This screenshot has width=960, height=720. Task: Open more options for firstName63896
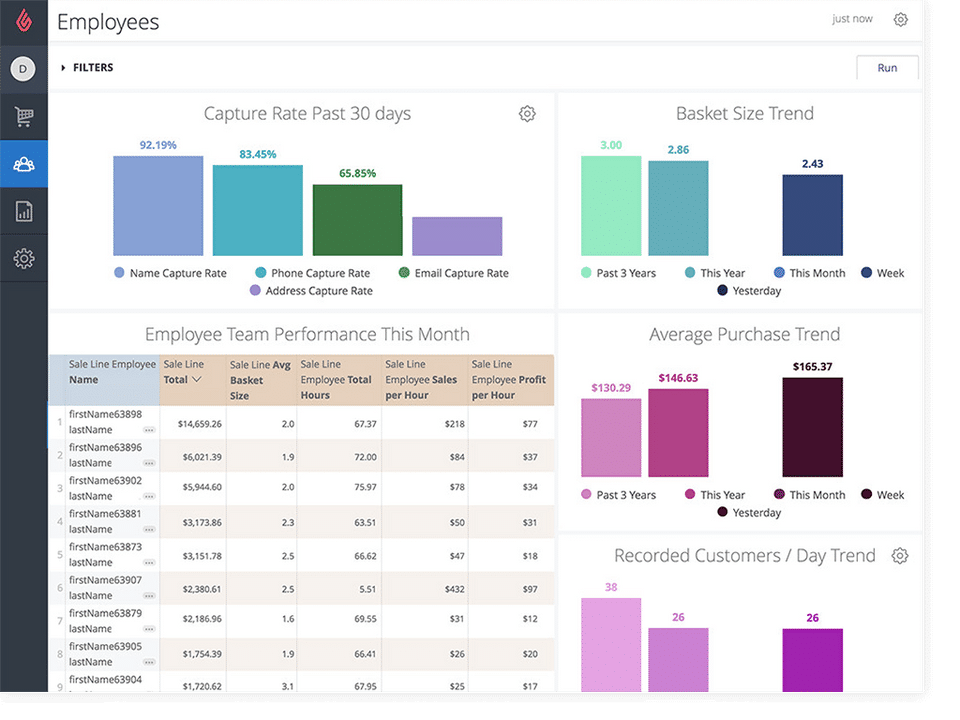pos(149,463)
